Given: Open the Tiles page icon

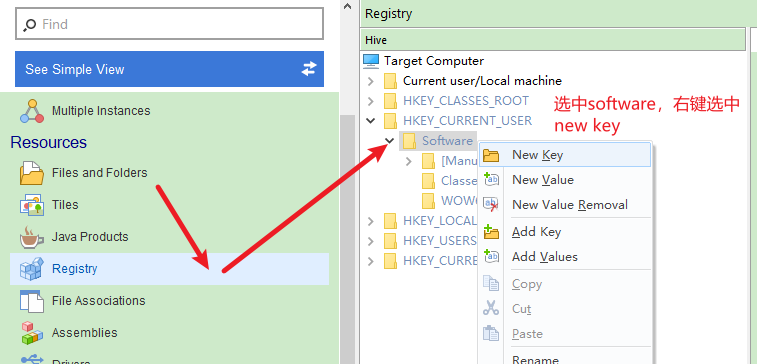Looking at the screenshot, I should [32, 205].
